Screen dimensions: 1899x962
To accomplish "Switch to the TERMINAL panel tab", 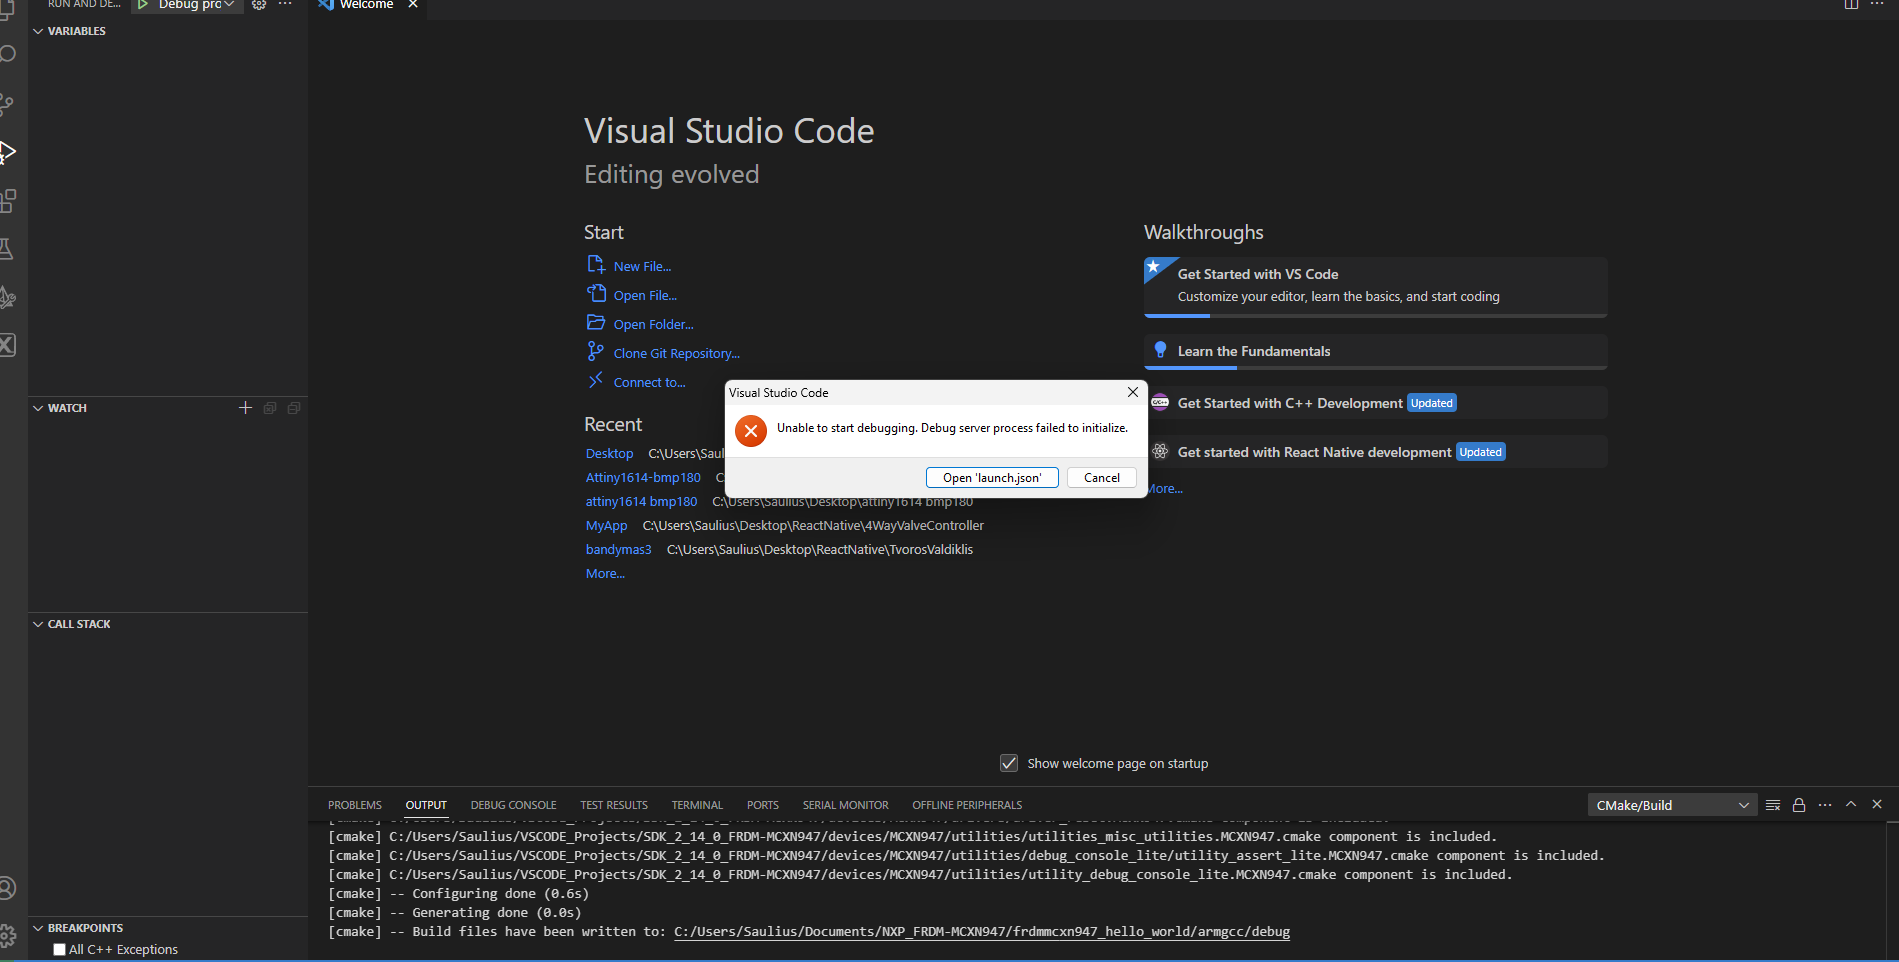I will coord(697,805).
